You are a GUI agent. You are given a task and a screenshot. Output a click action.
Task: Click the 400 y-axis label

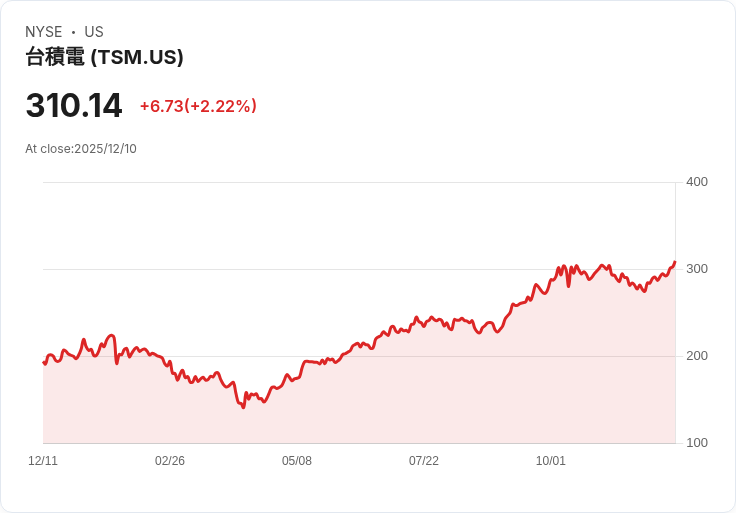696,182
